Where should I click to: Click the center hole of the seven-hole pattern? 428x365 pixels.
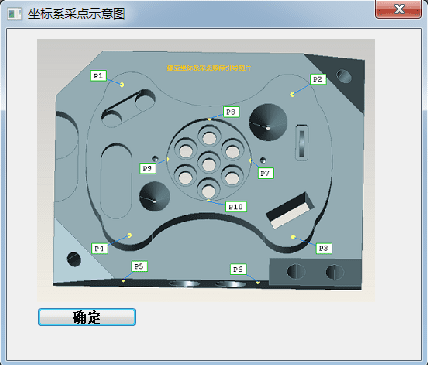click(x=209, y=164)
